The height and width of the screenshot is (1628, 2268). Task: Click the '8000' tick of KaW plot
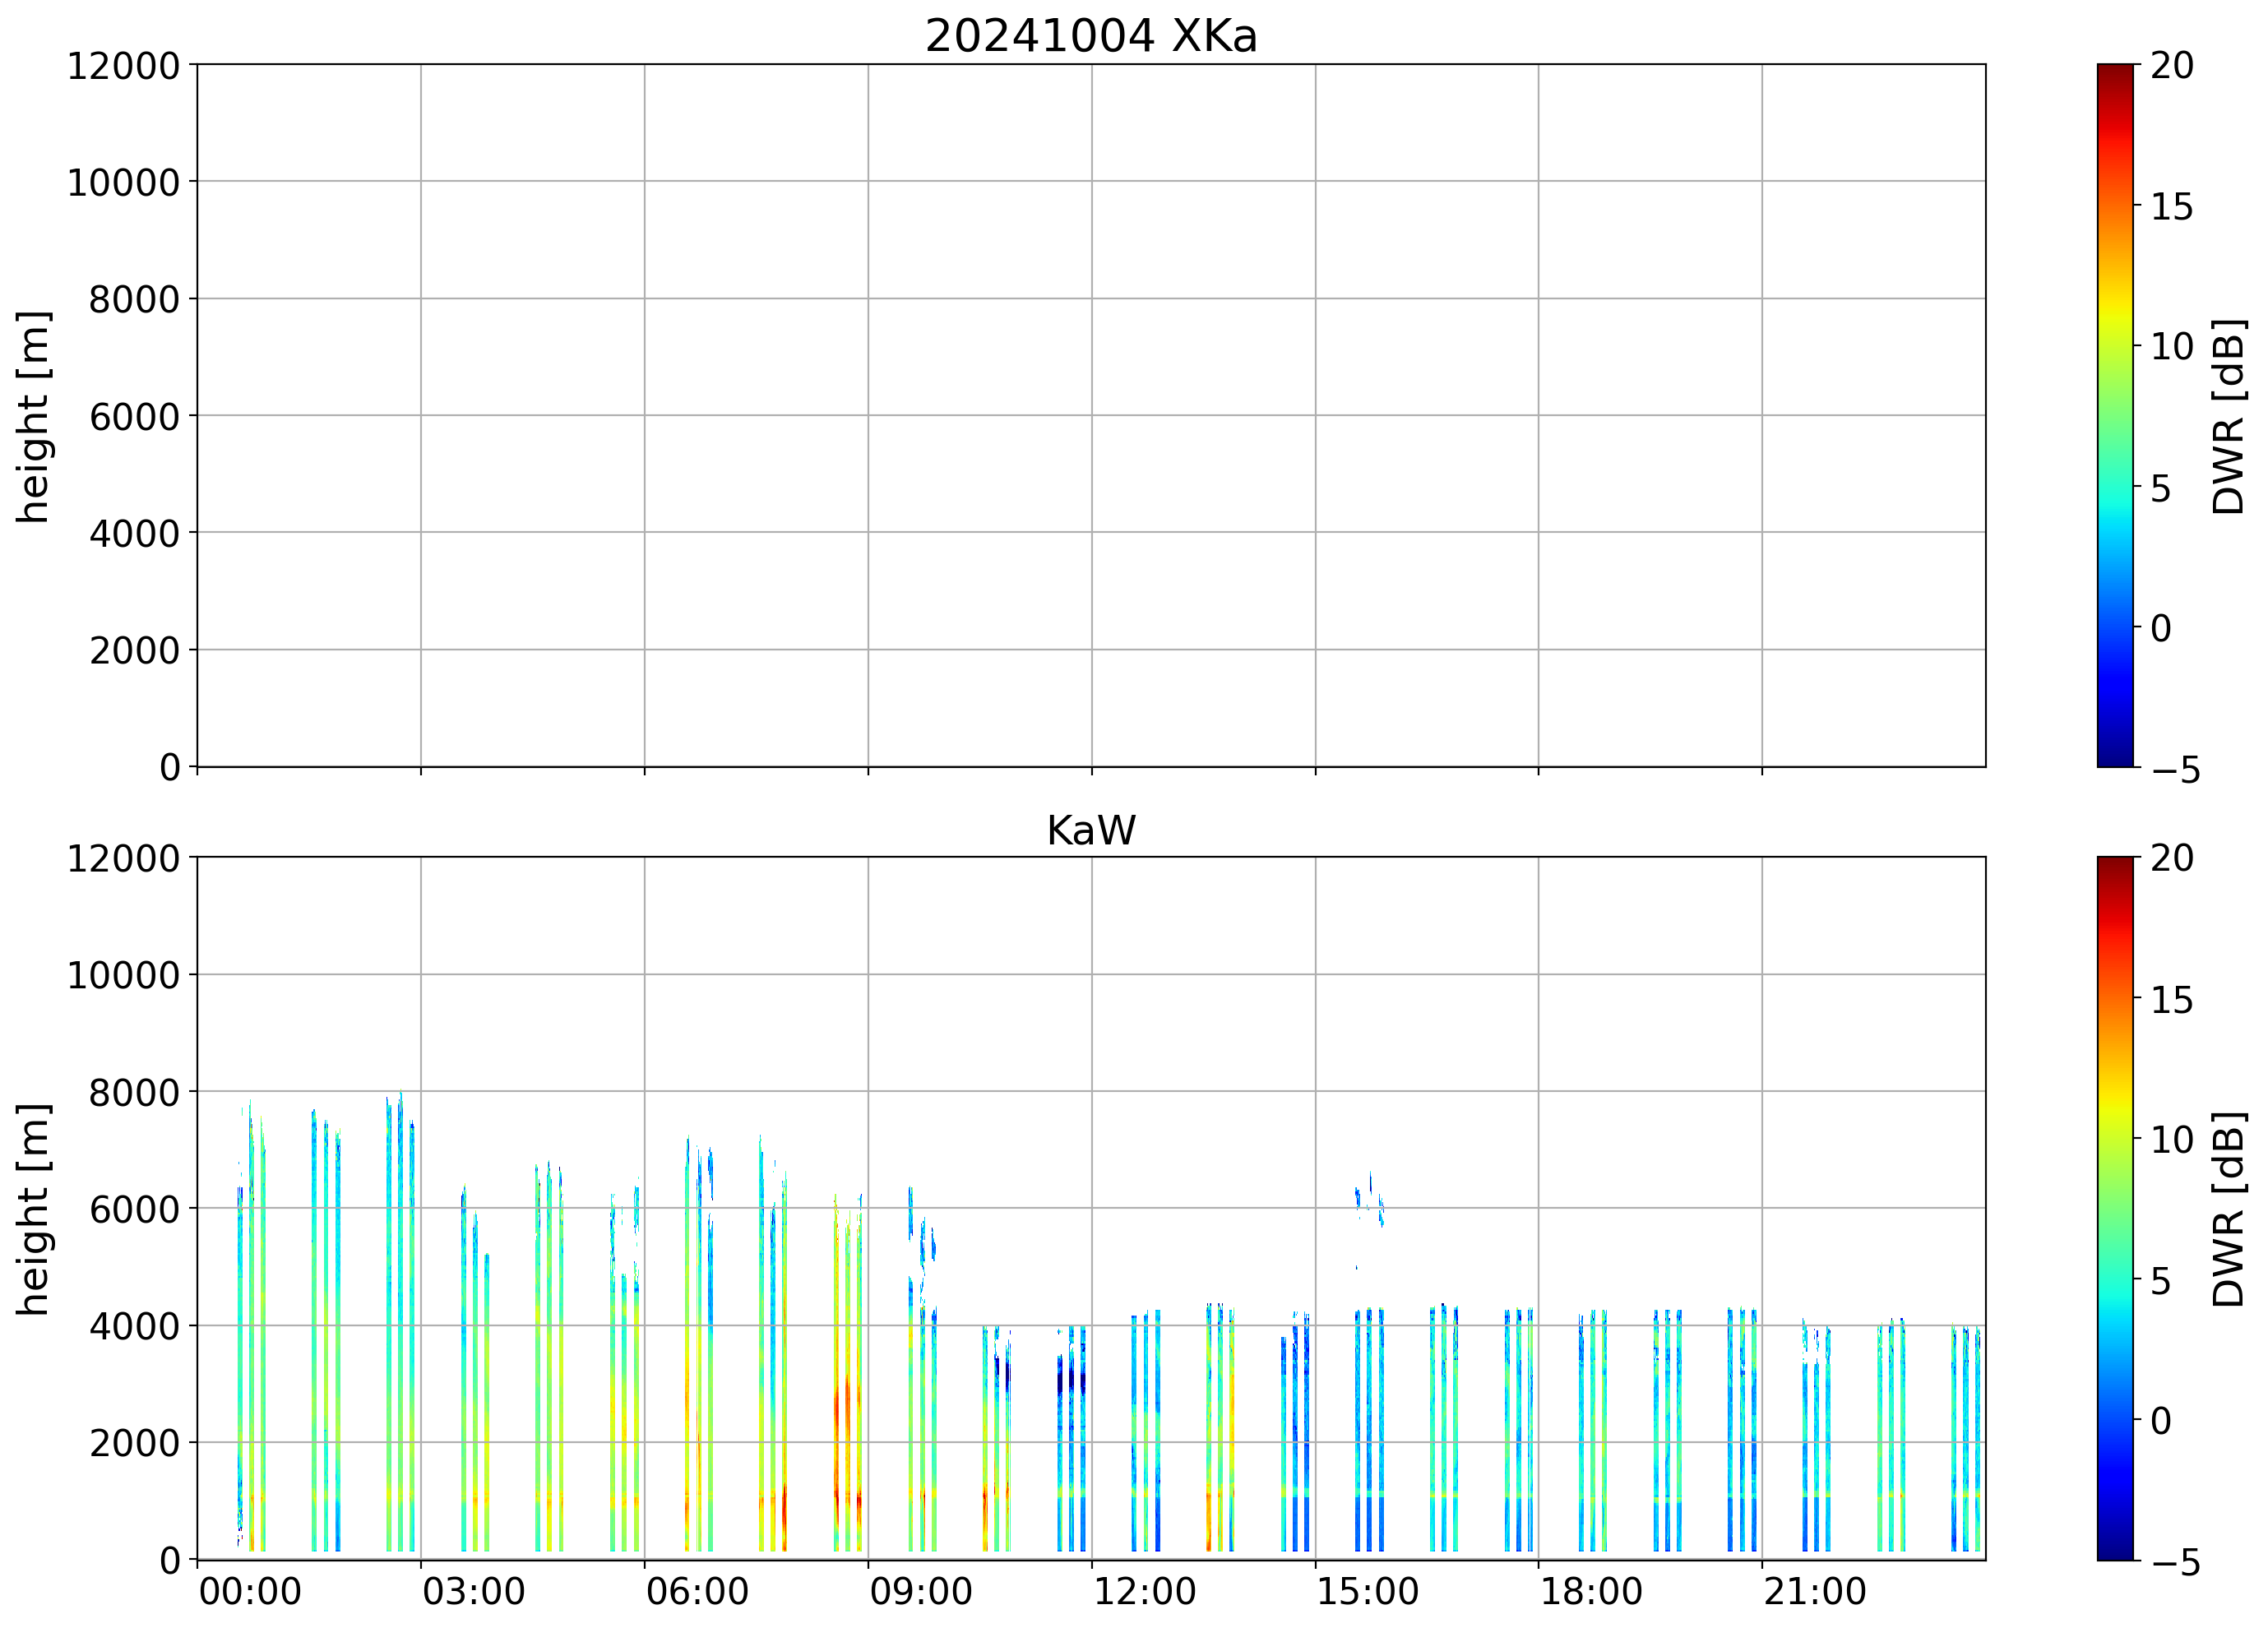point(134,1093)
